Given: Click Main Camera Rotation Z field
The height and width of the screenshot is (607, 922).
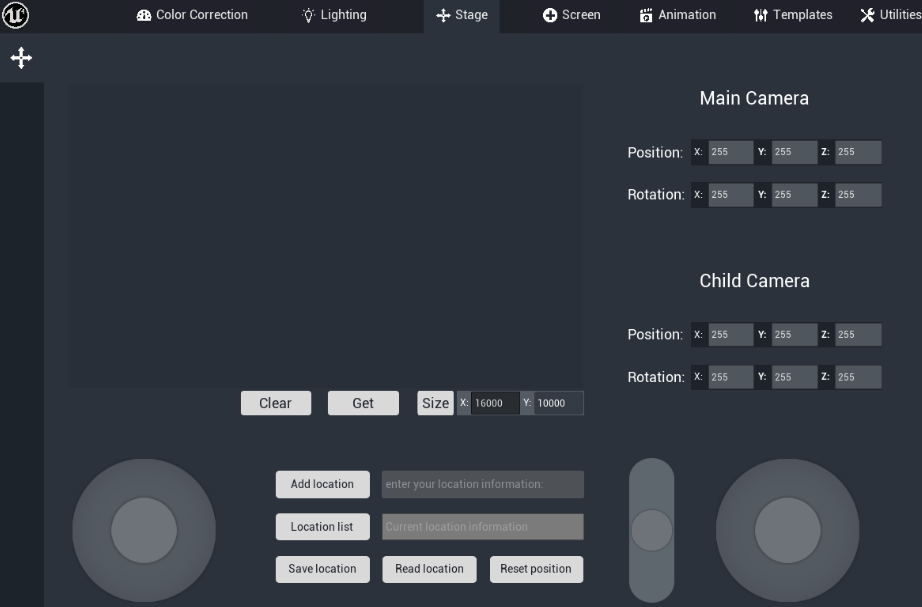Looking at the screenshot, I should click(858, 195).
